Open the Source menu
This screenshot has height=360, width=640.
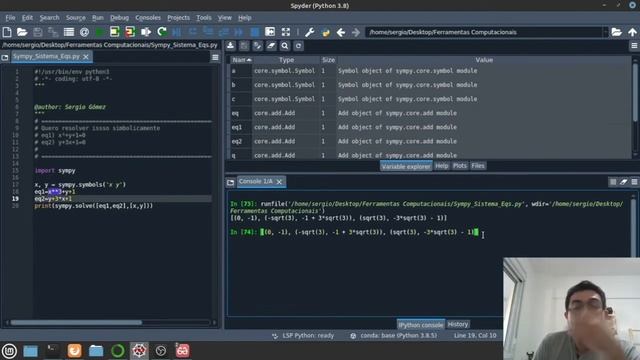pyautogui.click(x=76, y=18)
